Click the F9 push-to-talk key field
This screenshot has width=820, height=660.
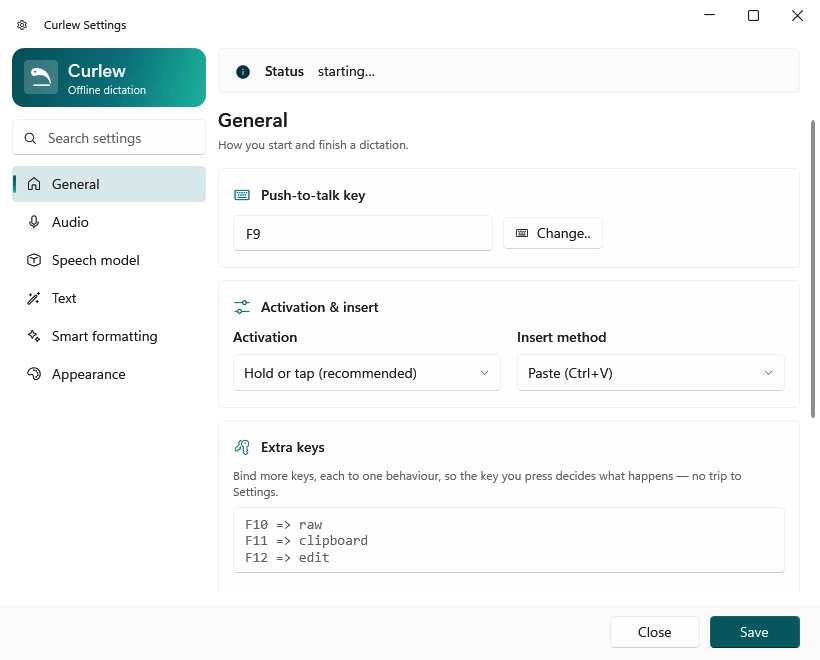pos(363,233)
